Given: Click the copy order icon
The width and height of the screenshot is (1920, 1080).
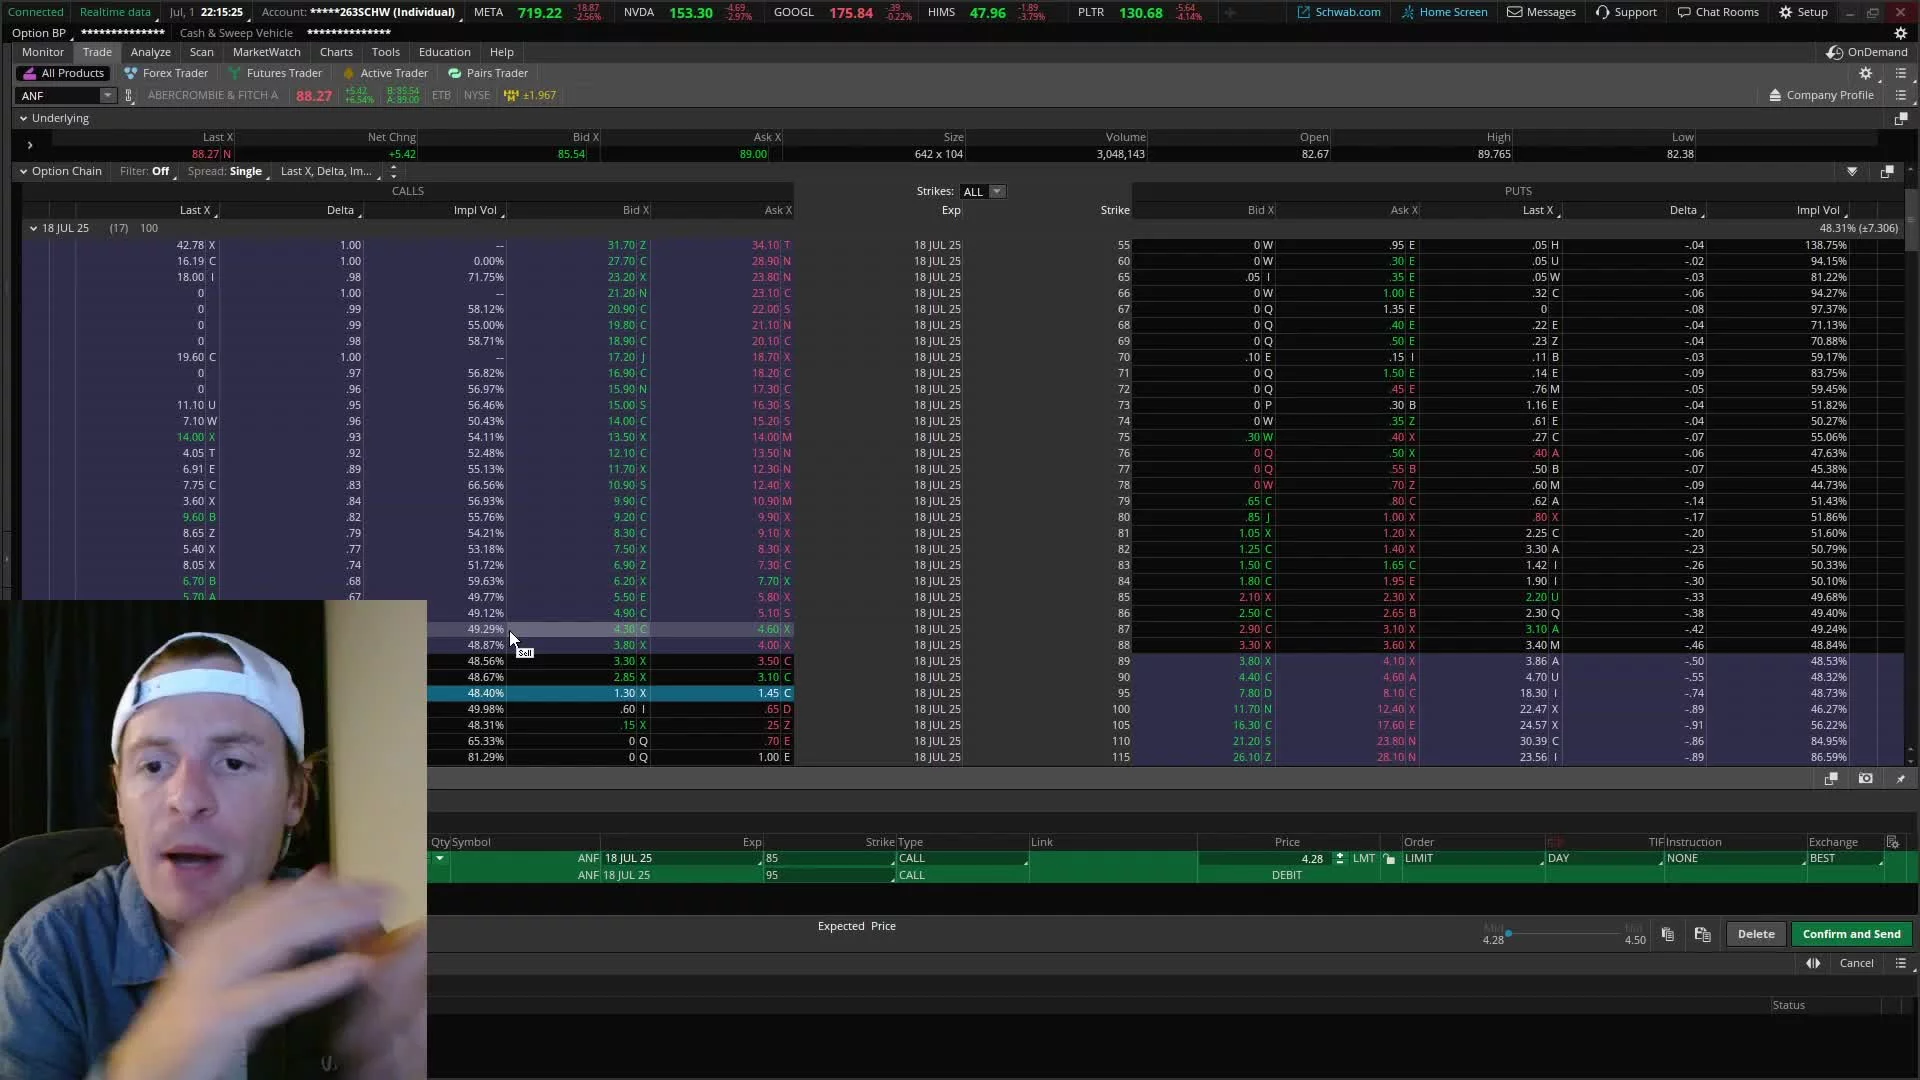Looking at the screenshot, I should point(1667,934).
